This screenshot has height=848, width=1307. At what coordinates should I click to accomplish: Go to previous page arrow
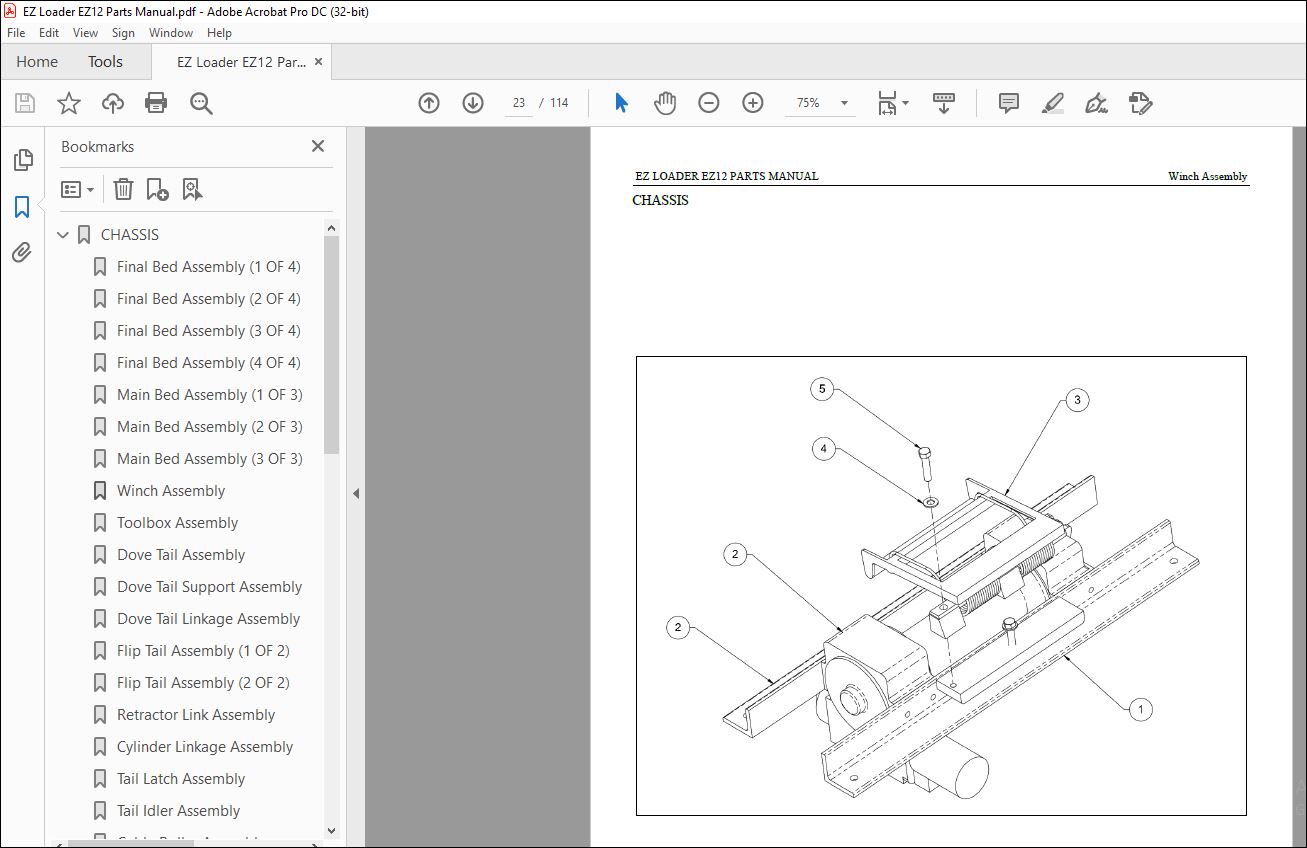[429, 103]
